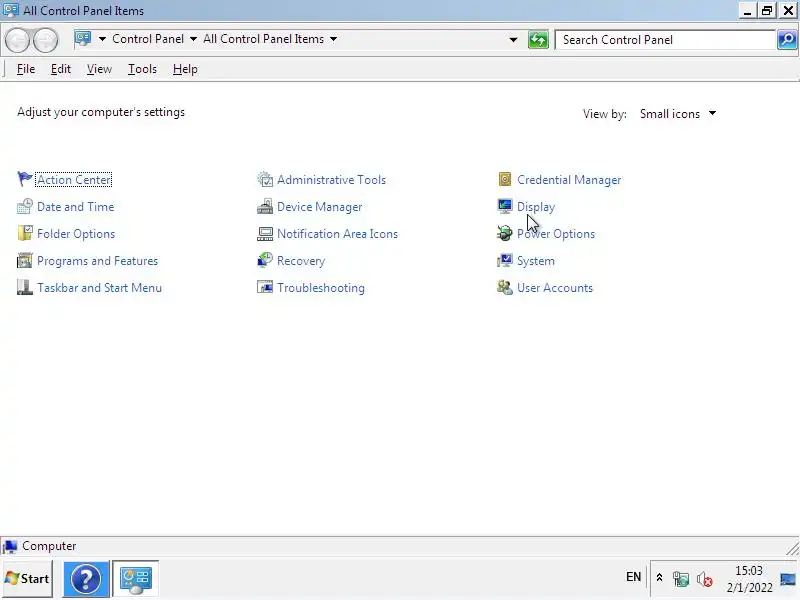Image resolution: width=800 pixels, height=600 pixels.
Task: Open the Display link
Action: point(536,207)
